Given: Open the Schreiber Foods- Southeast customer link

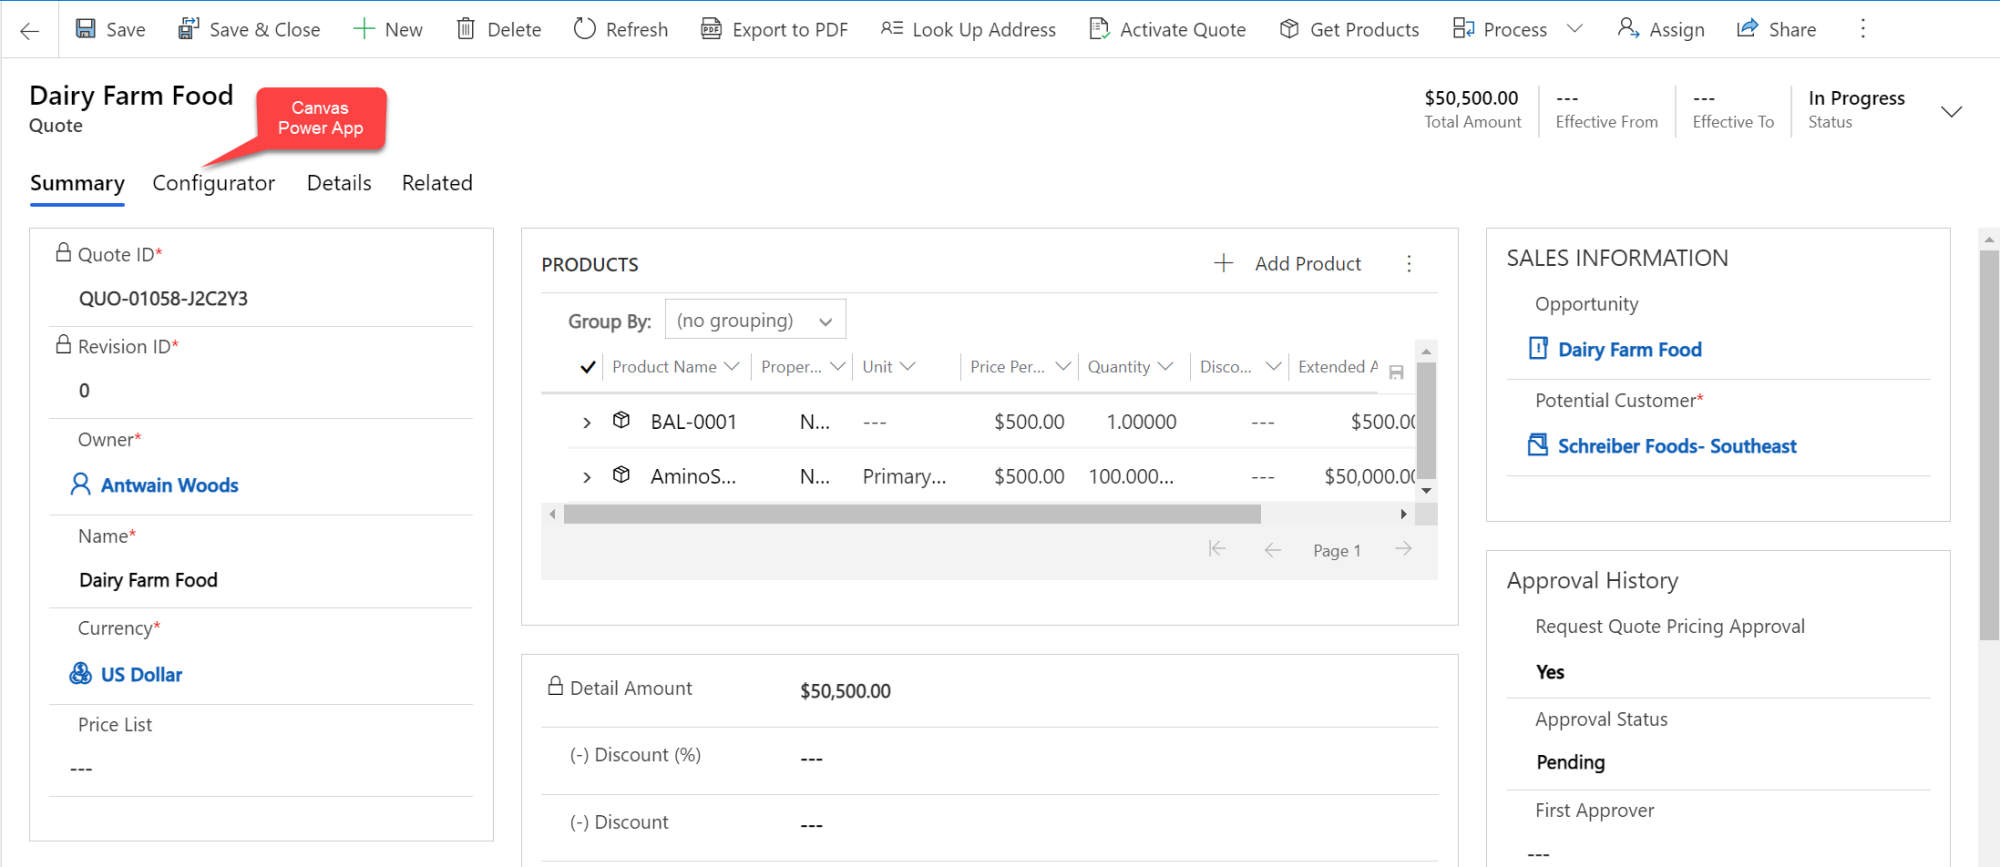Looking at the screenshot, I should (x=1677, y=446).
